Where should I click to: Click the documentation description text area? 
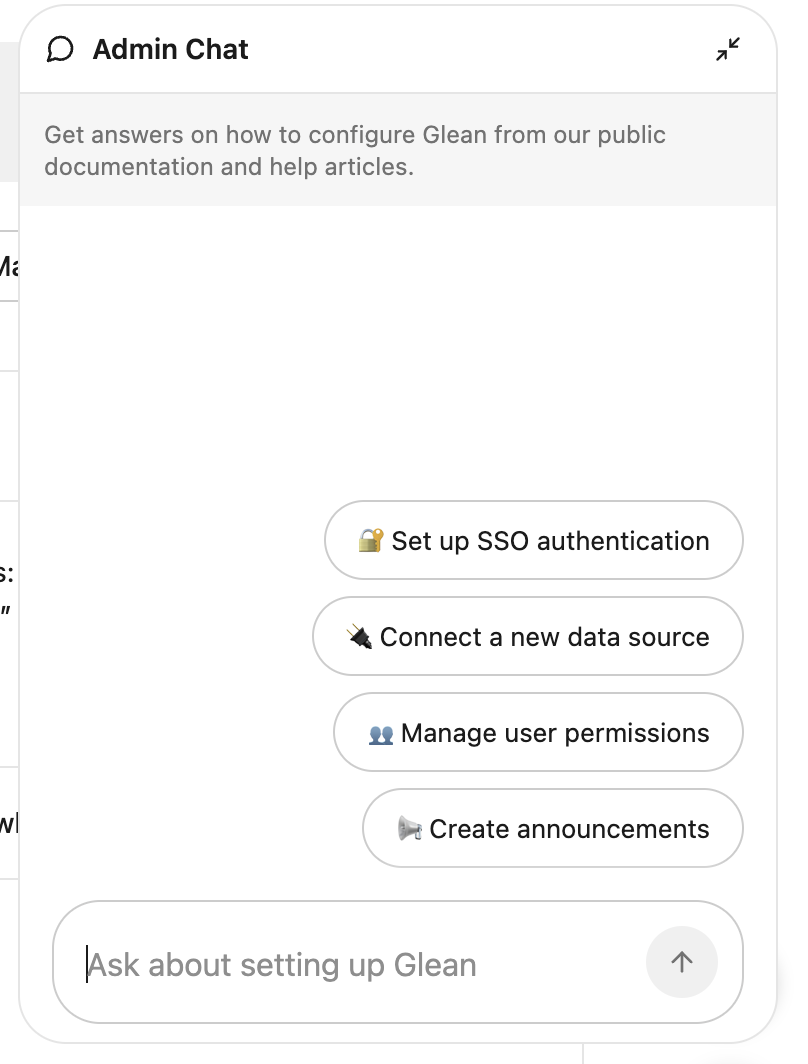pyautogui.click(x=355, y=150)
